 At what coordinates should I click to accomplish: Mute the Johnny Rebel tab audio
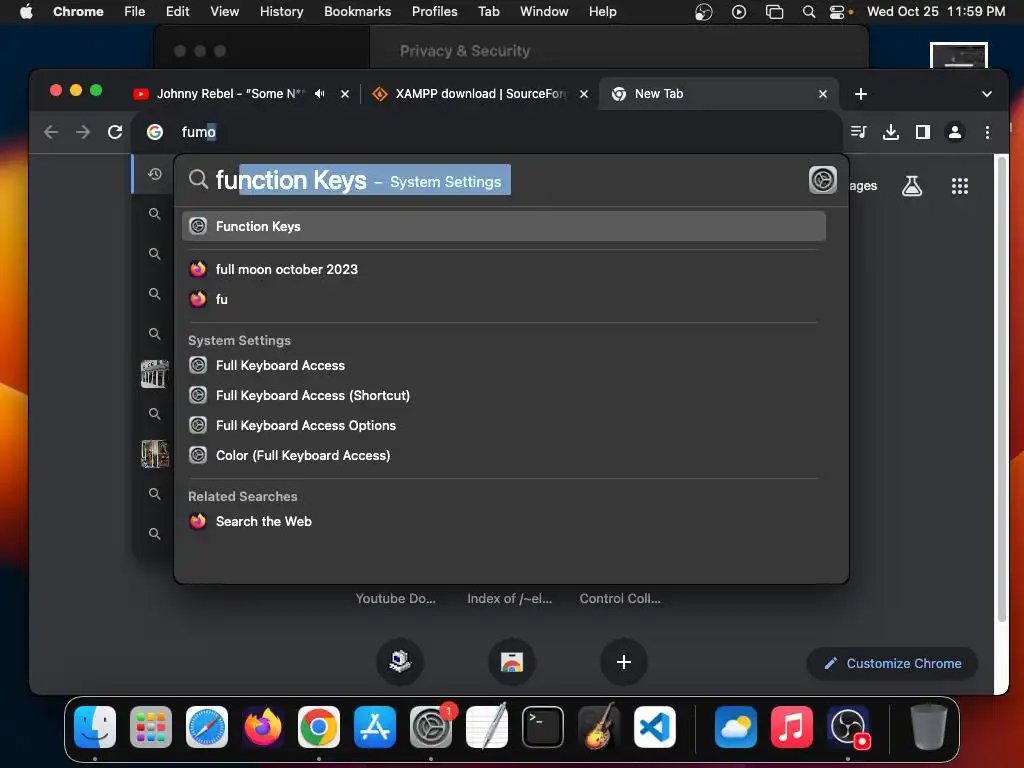pos(319,93)
